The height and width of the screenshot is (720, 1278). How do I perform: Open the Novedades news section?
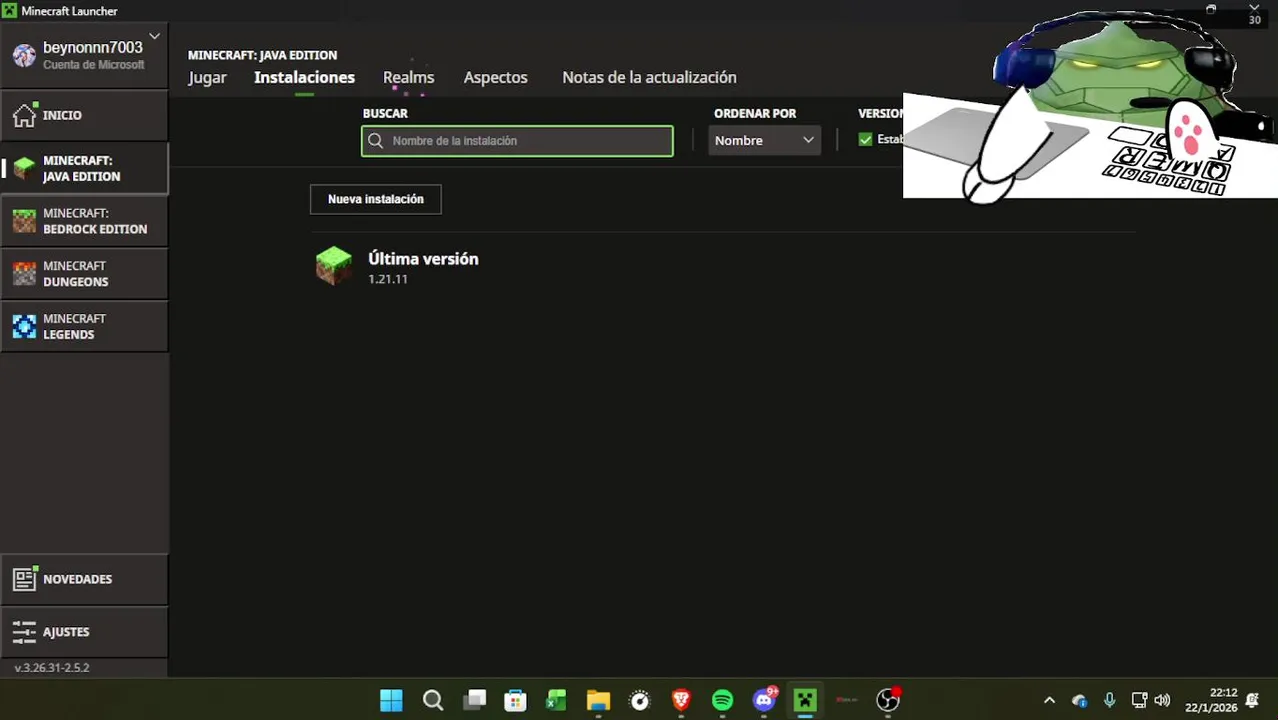pyautogui.click(x=84, y=579)
